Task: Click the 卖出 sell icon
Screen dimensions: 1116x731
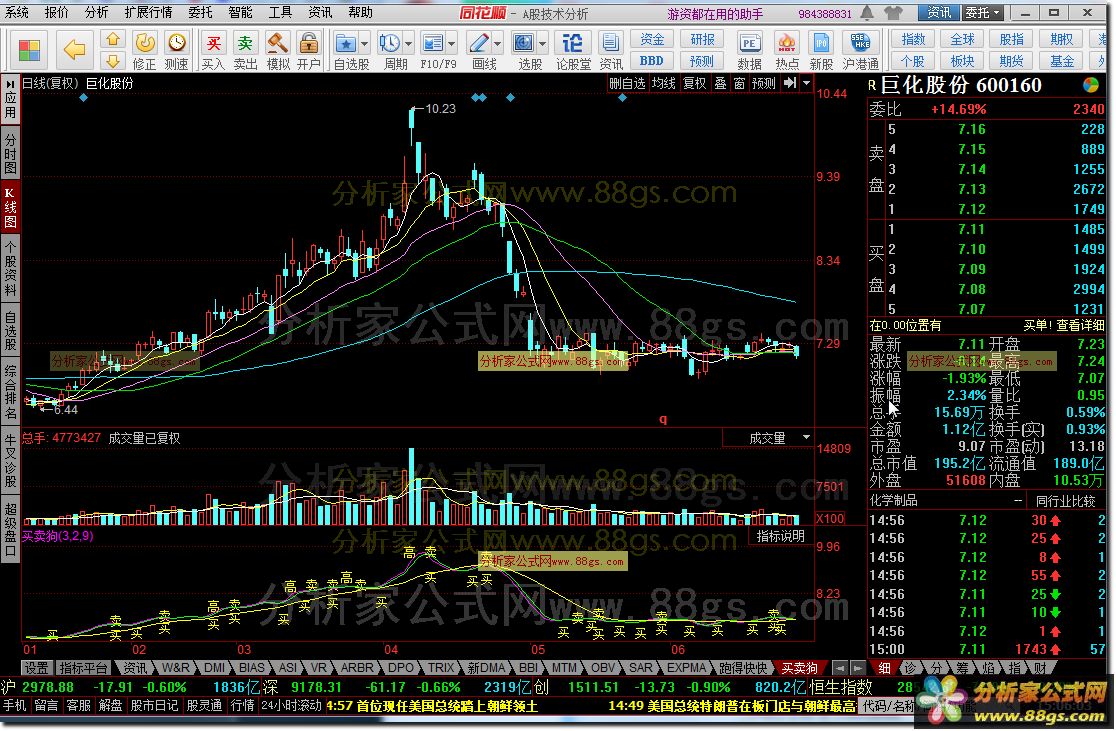Action: (x=245, y=51)
